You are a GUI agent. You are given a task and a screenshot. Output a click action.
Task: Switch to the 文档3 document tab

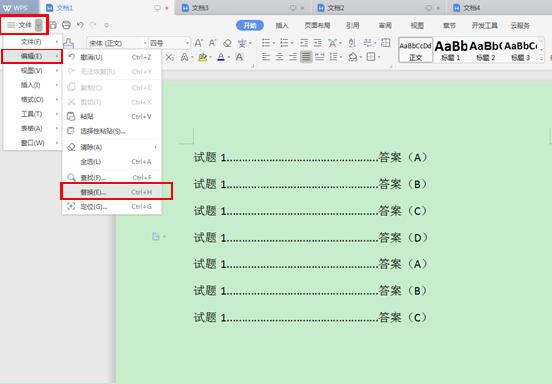point(243,8)
